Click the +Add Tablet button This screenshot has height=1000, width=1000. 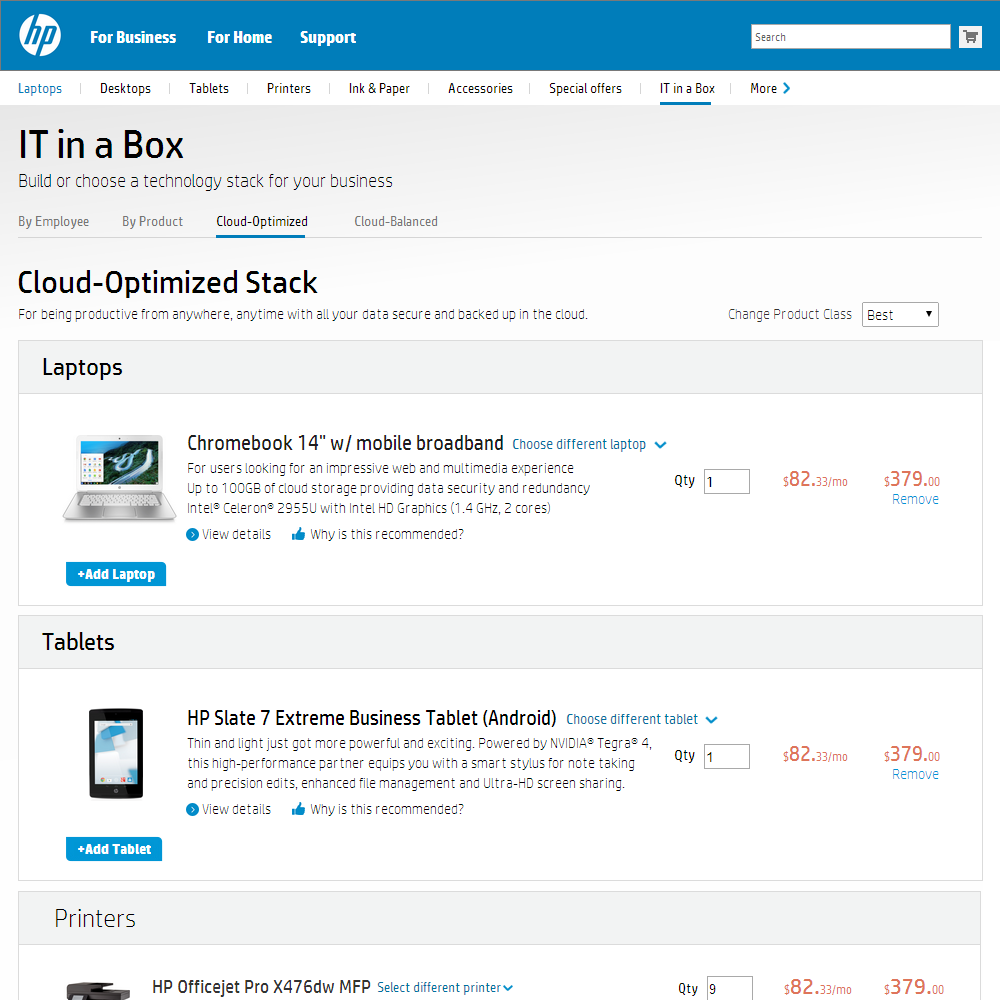[113, 848]
